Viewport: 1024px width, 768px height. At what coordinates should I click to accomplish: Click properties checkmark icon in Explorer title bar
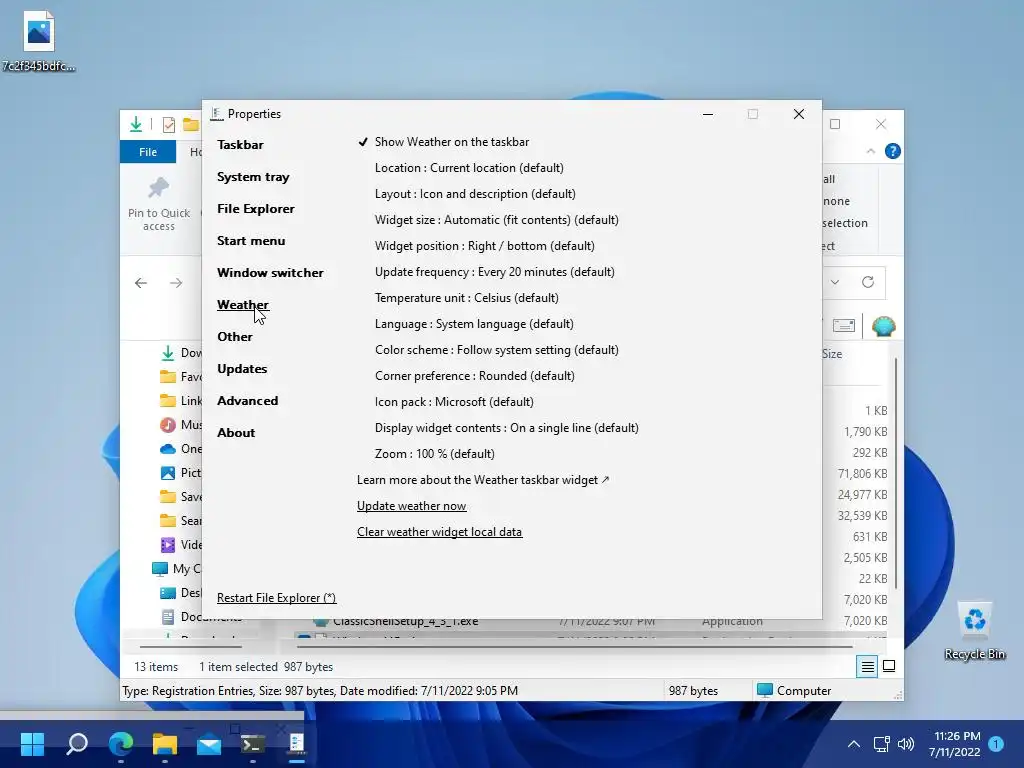click(x=168, y=125)
